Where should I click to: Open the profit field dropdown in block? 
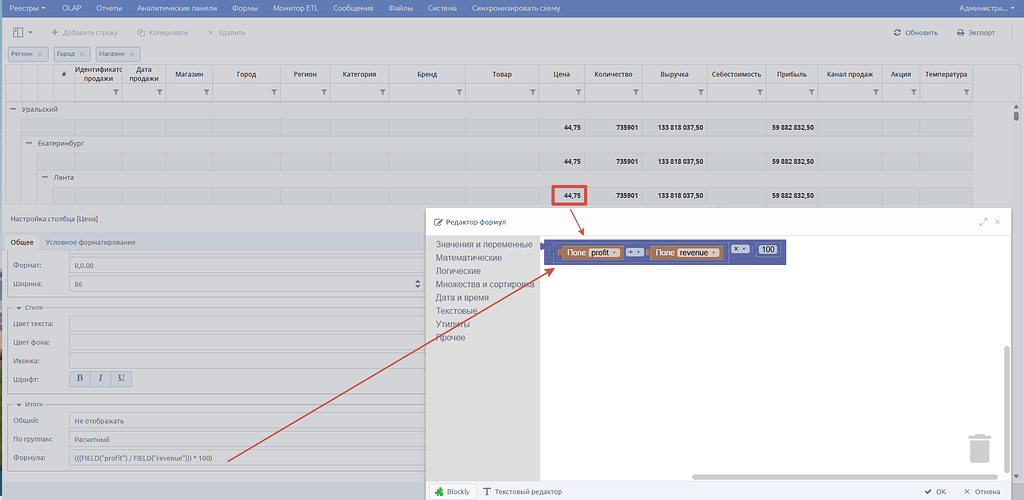tap(615, 253)
